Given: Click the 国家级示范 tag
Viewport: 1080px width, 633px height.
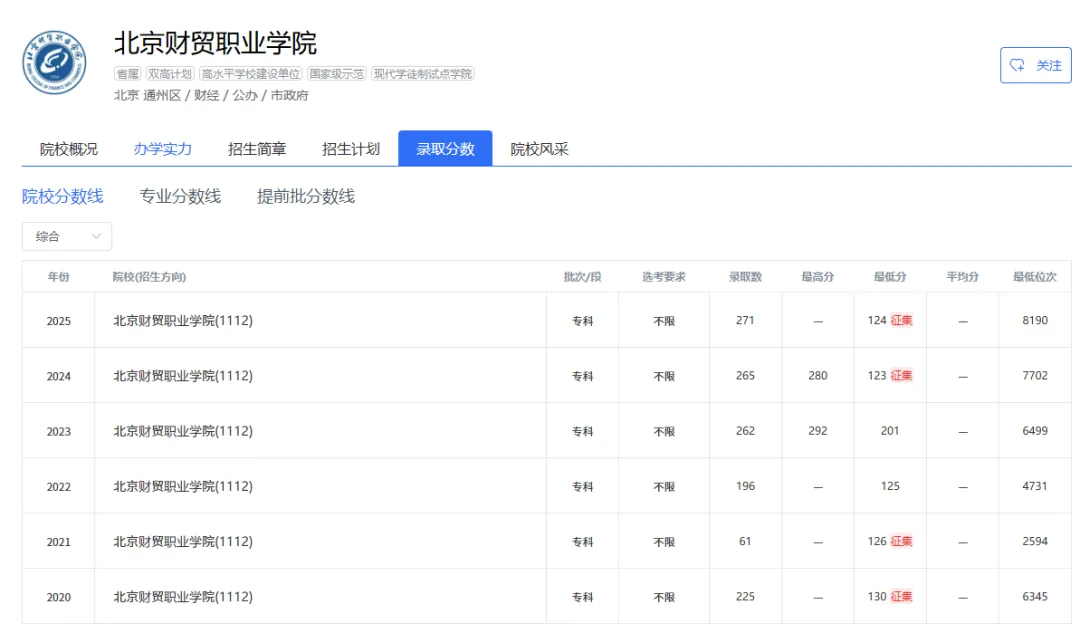Looking at the screenshot, I should pyautogui.click(x=336, y=74).
